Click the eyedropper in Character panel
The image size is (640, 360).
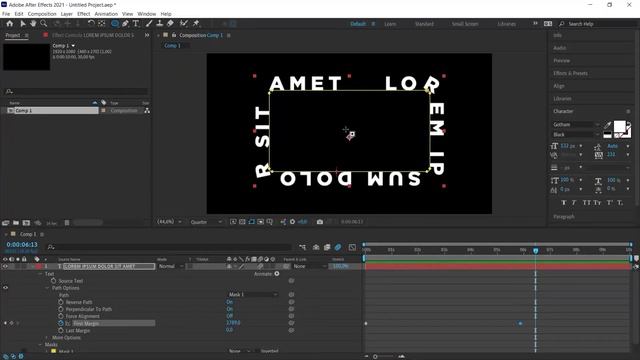(607, 125)
